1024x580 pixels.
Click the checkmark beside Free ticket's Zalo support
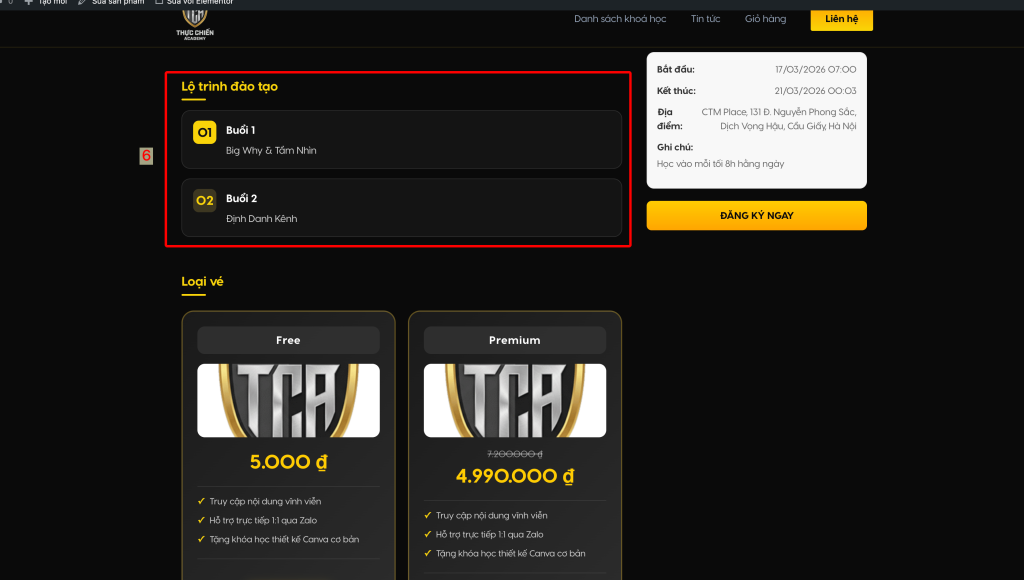point(202,521)
